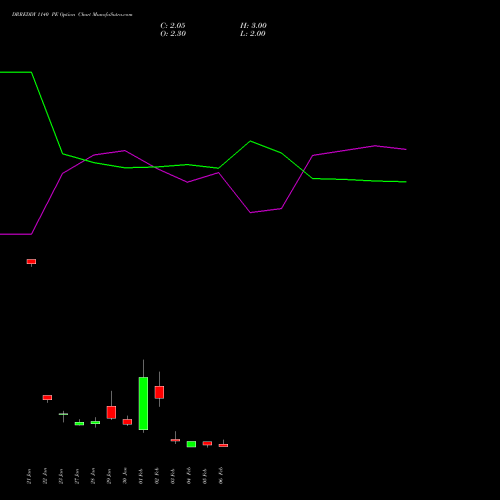
Task: Click the red candle above 22 Jan
Action: 47,397
